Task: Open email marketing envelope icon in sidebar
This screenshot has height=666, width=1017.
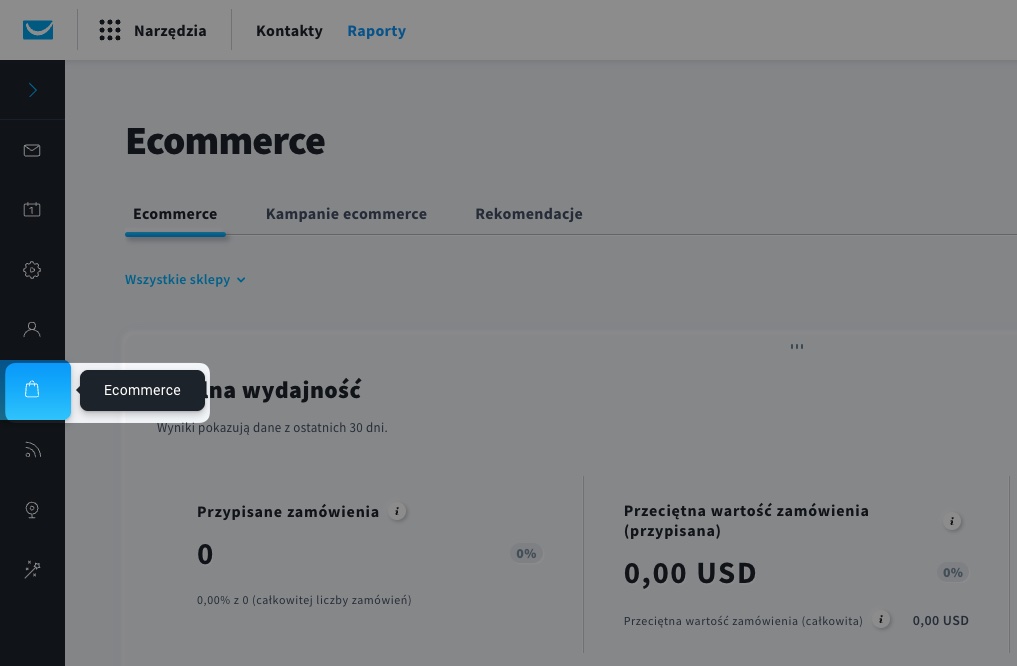Action: click(32, 151)
